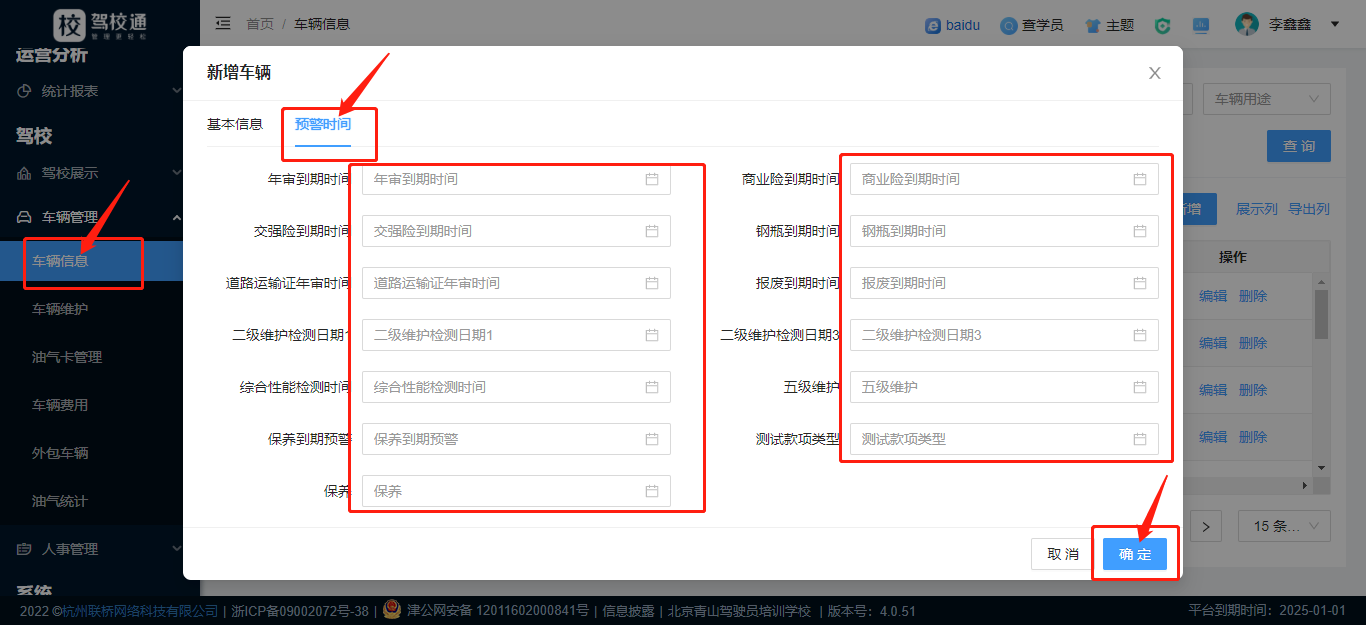Click the 驾校通 logo

(x=100, y=23)
